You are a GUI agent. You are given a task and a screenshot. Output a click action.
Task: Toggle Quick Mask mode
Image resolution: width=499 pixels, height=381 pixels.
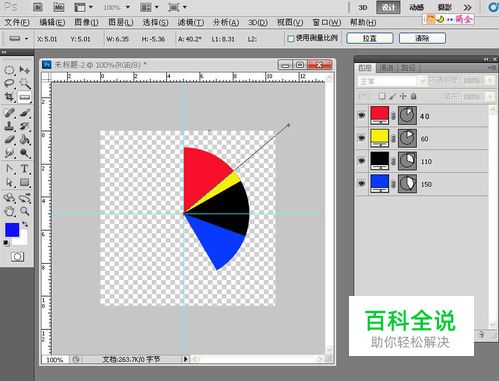coord(17,257)
